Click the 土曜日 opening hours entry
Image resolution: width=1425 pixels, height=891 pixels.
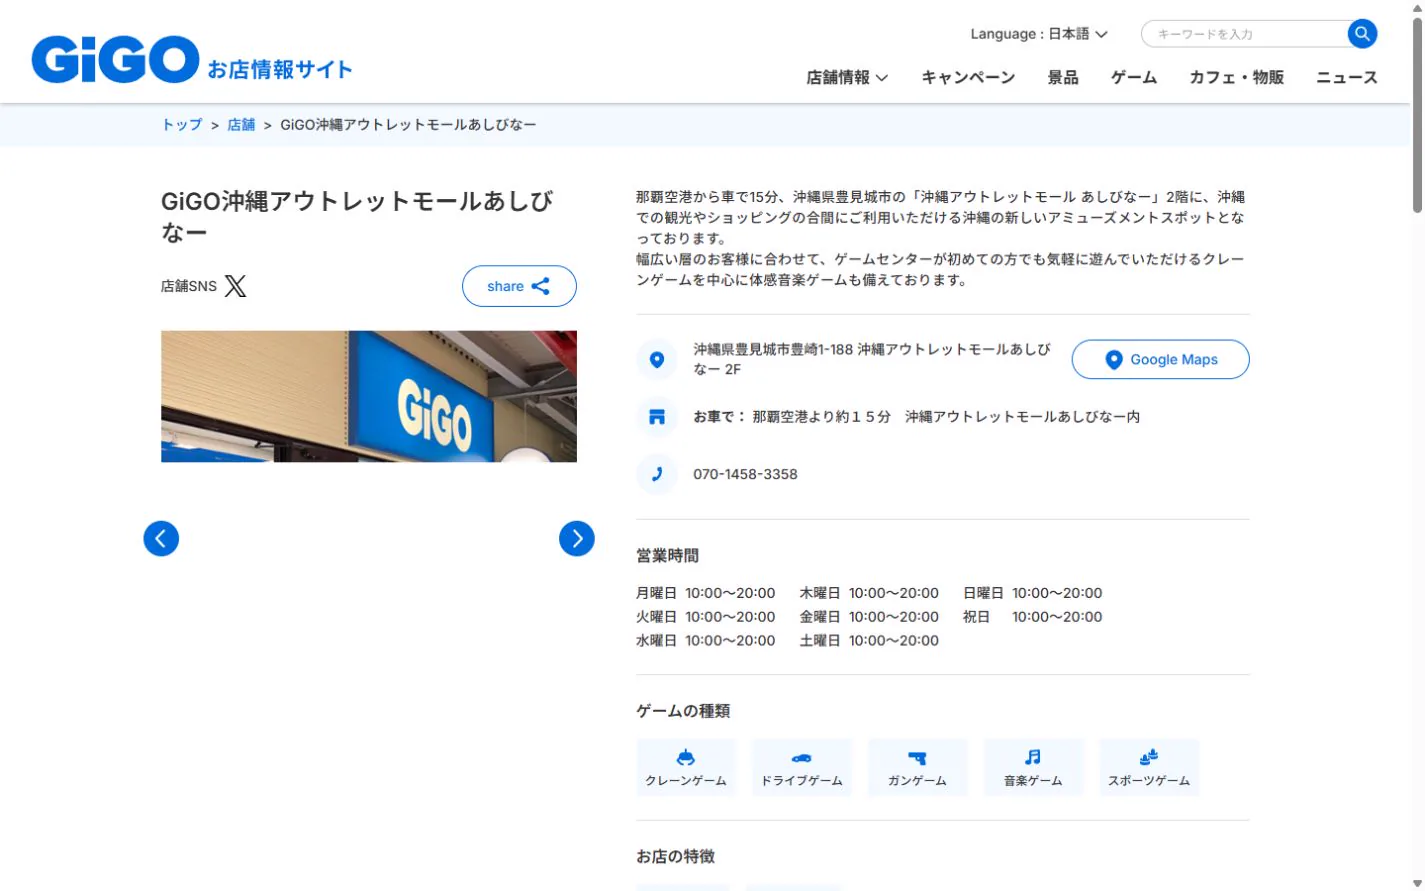[x=869, y=641]
